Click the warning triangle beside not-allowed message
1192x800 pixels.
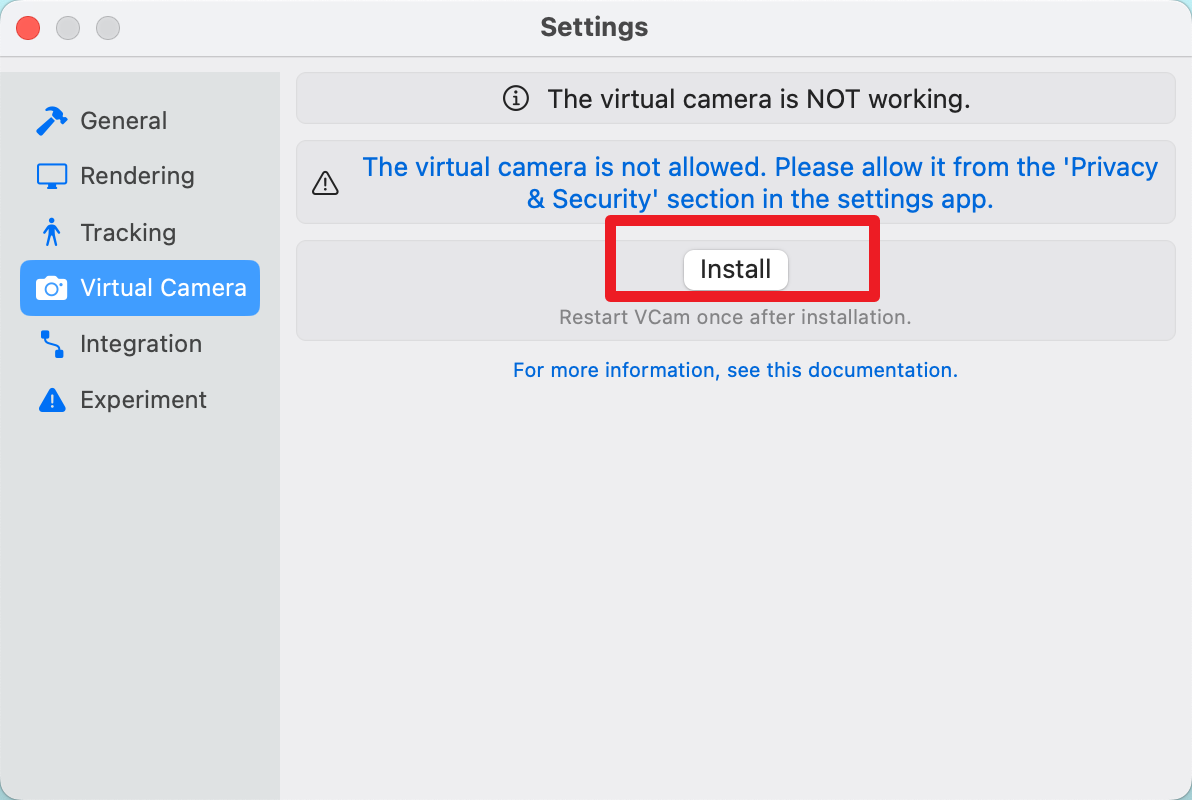(326, 183)
